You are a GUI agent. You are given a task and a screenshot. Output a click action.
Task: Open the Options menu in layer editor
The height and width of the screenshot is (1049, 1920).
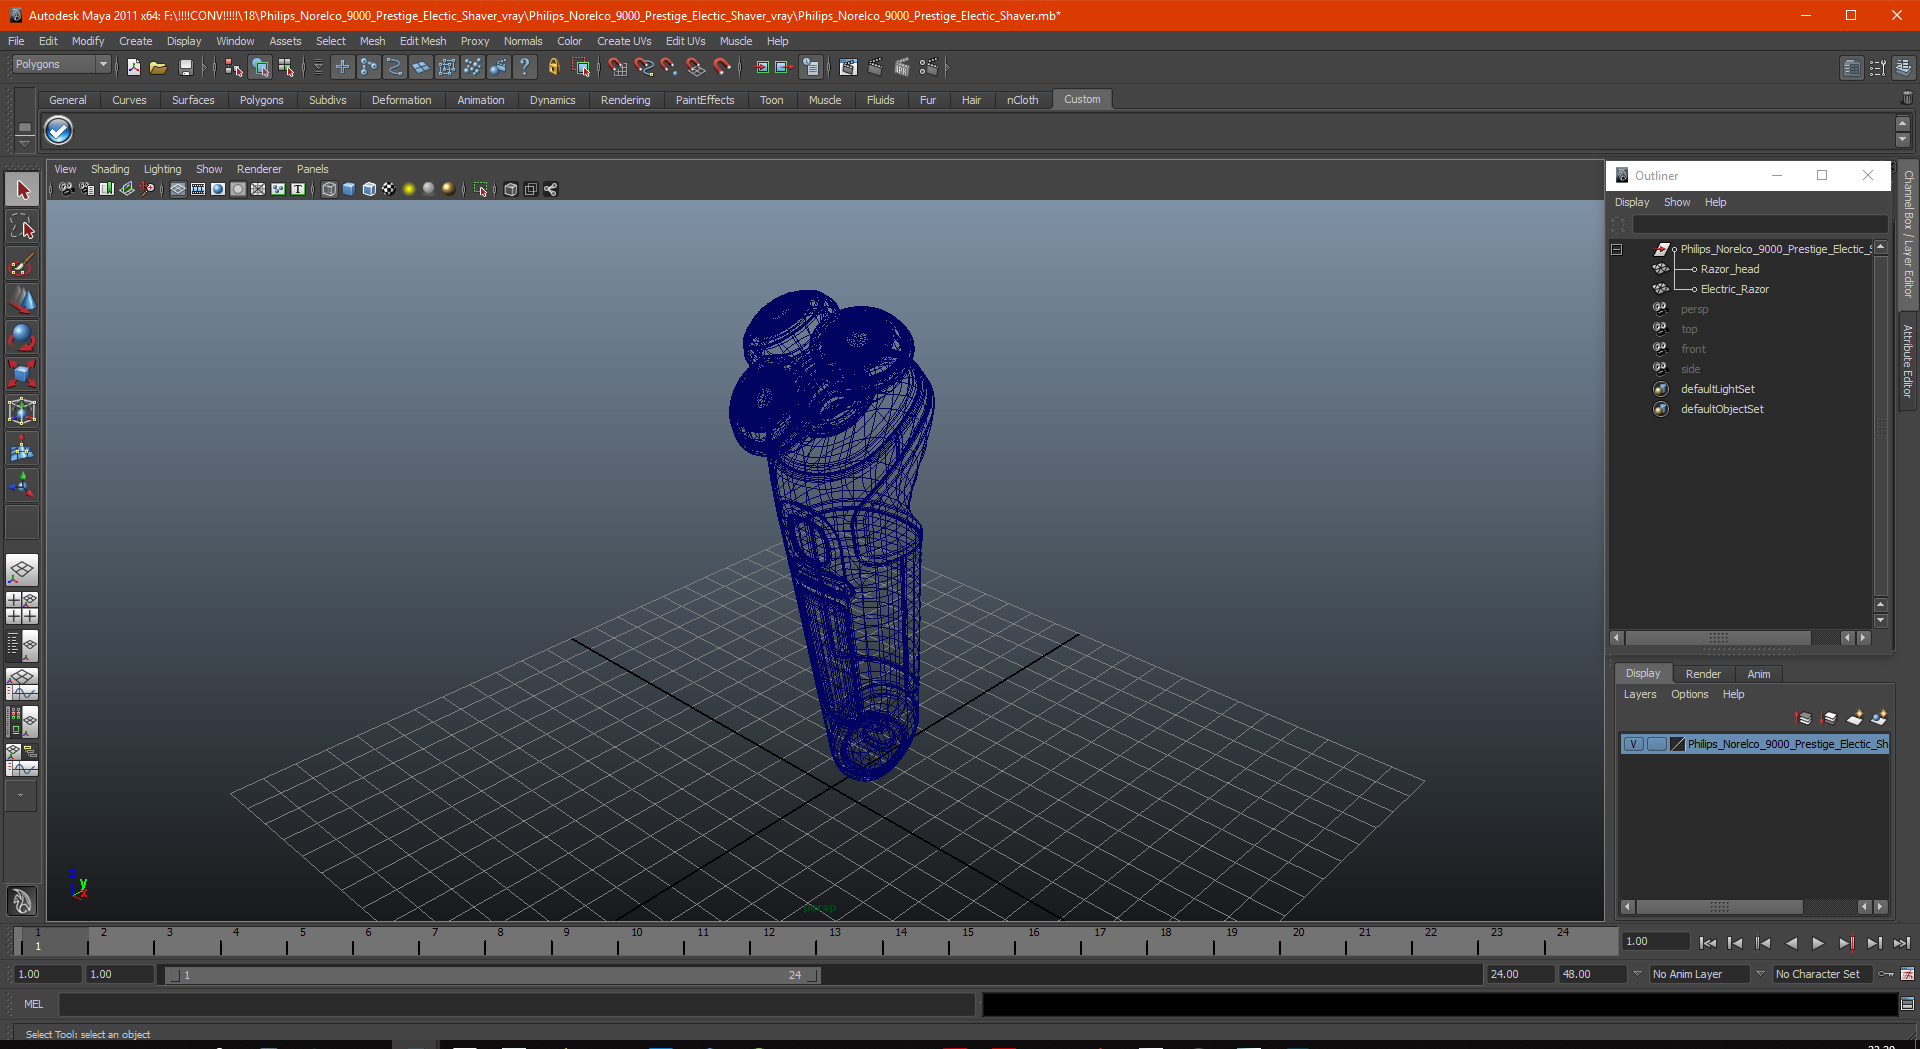(x=1689, y=694)
